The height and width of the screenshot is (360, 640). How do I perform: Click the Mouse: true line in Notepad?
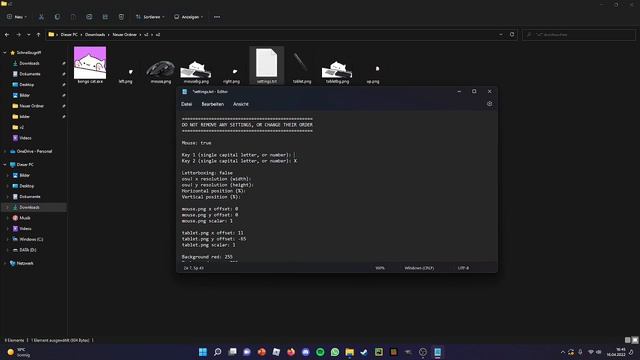pos(197,143)
